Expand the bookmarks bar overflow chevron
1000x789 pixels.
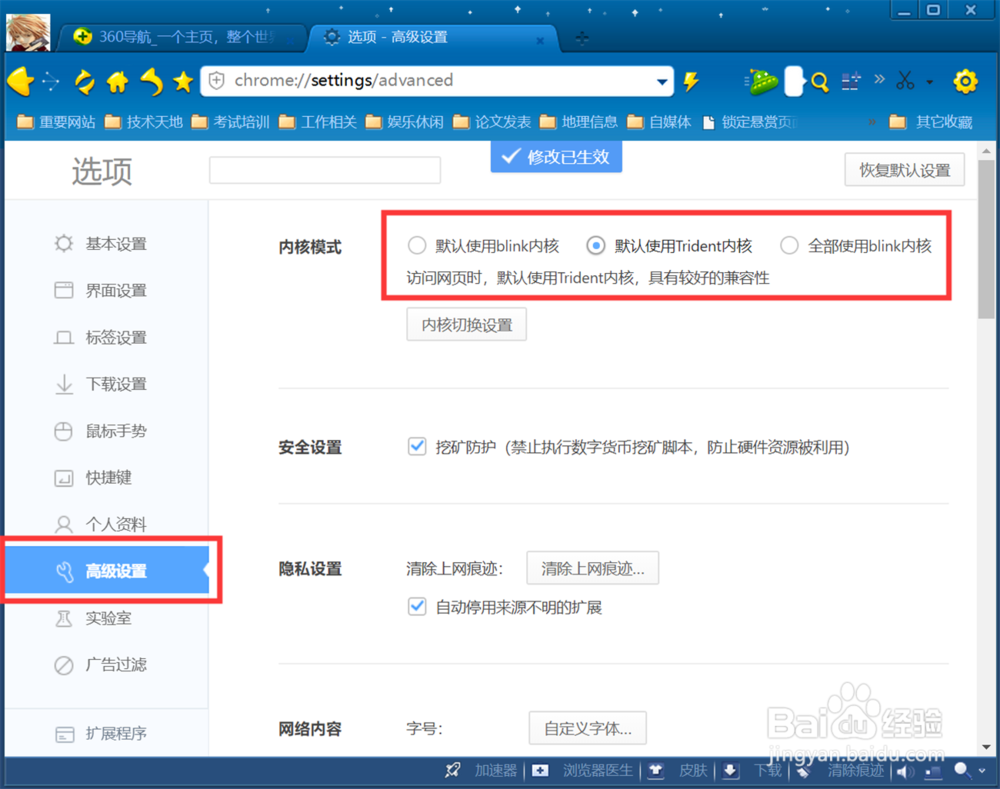[871, 121]
